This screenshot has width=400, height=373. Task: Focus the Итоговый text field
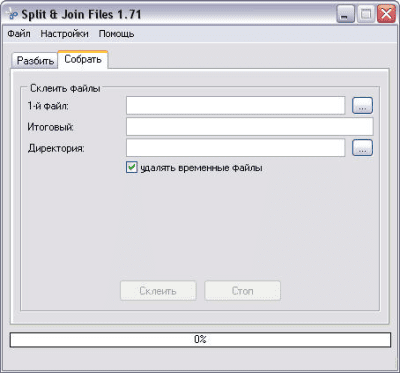(x=249, y=127)
